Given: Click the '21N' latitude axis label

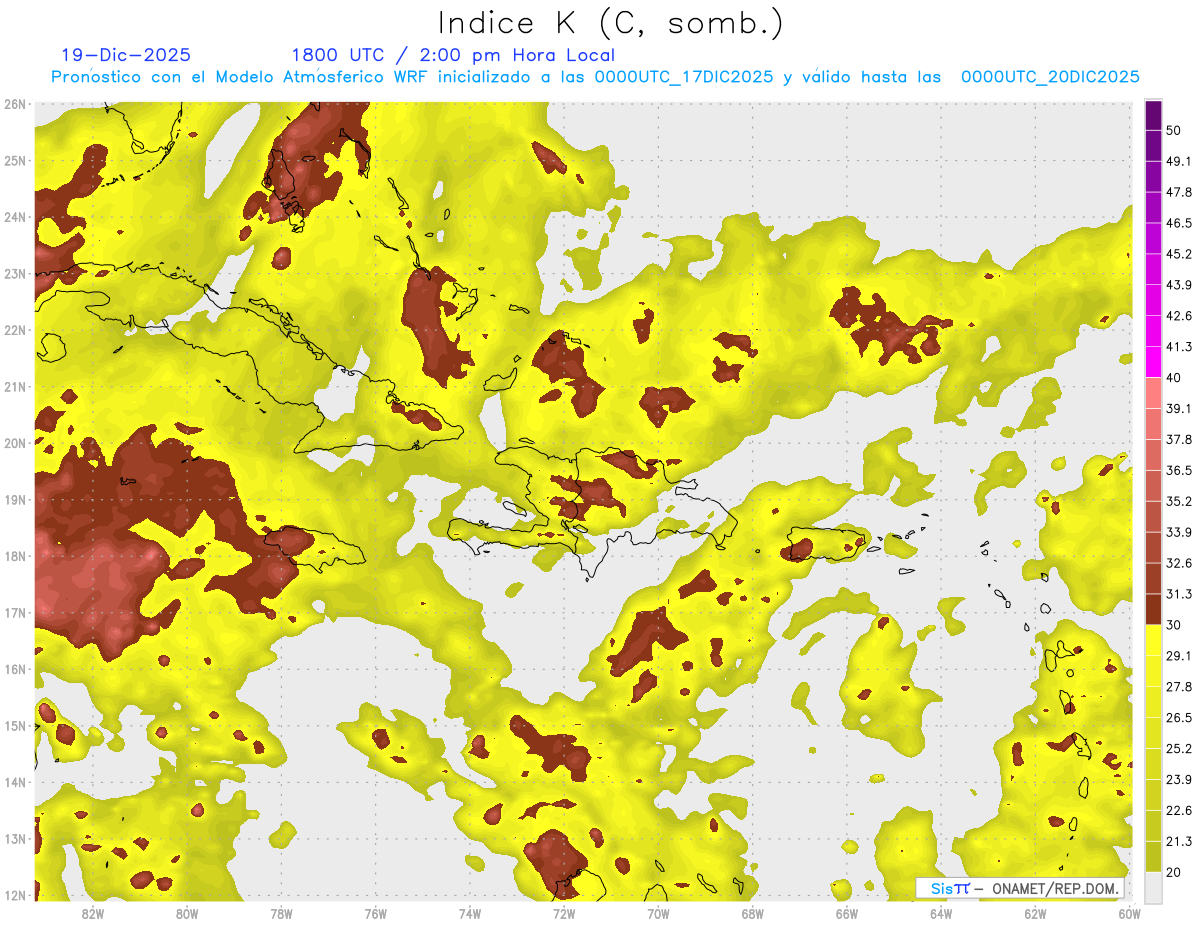Looking at the screenshot, I should click(x=15, y=387).
